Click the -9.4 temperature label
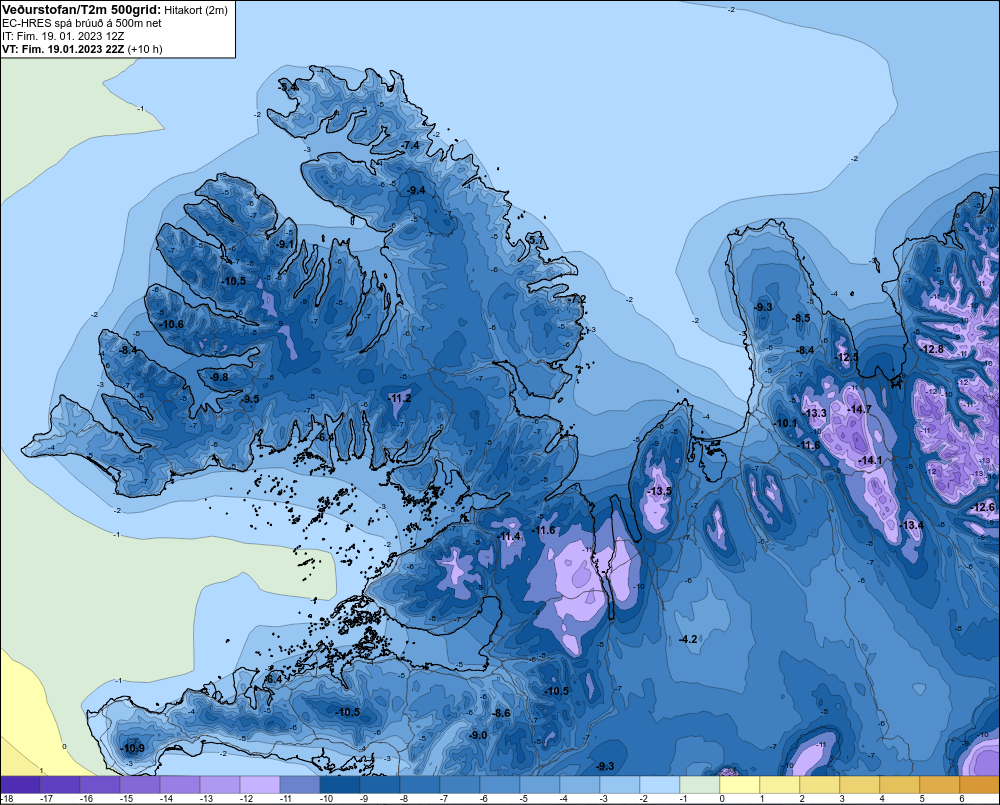1000x805 pixels. coord(416,190)
